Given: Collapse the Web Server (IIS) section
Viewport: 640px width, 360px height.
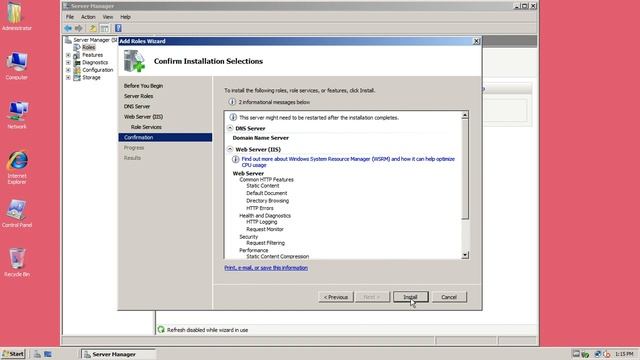Looking at the screenshot, I should click(230, 149).
